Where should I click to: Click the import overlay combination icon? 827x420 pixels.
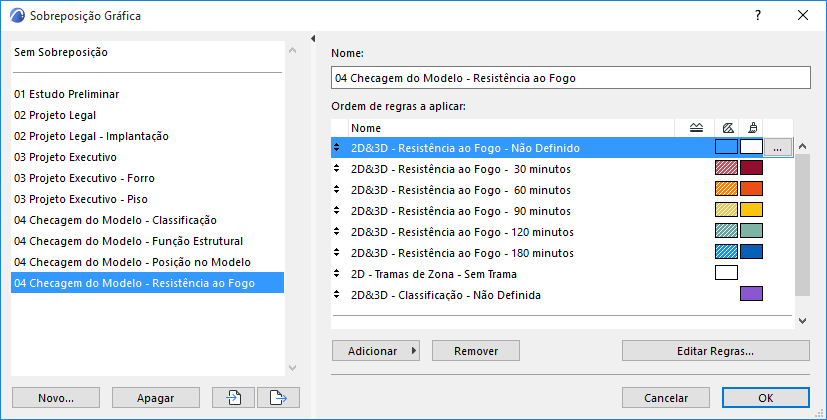click(234, 397)
